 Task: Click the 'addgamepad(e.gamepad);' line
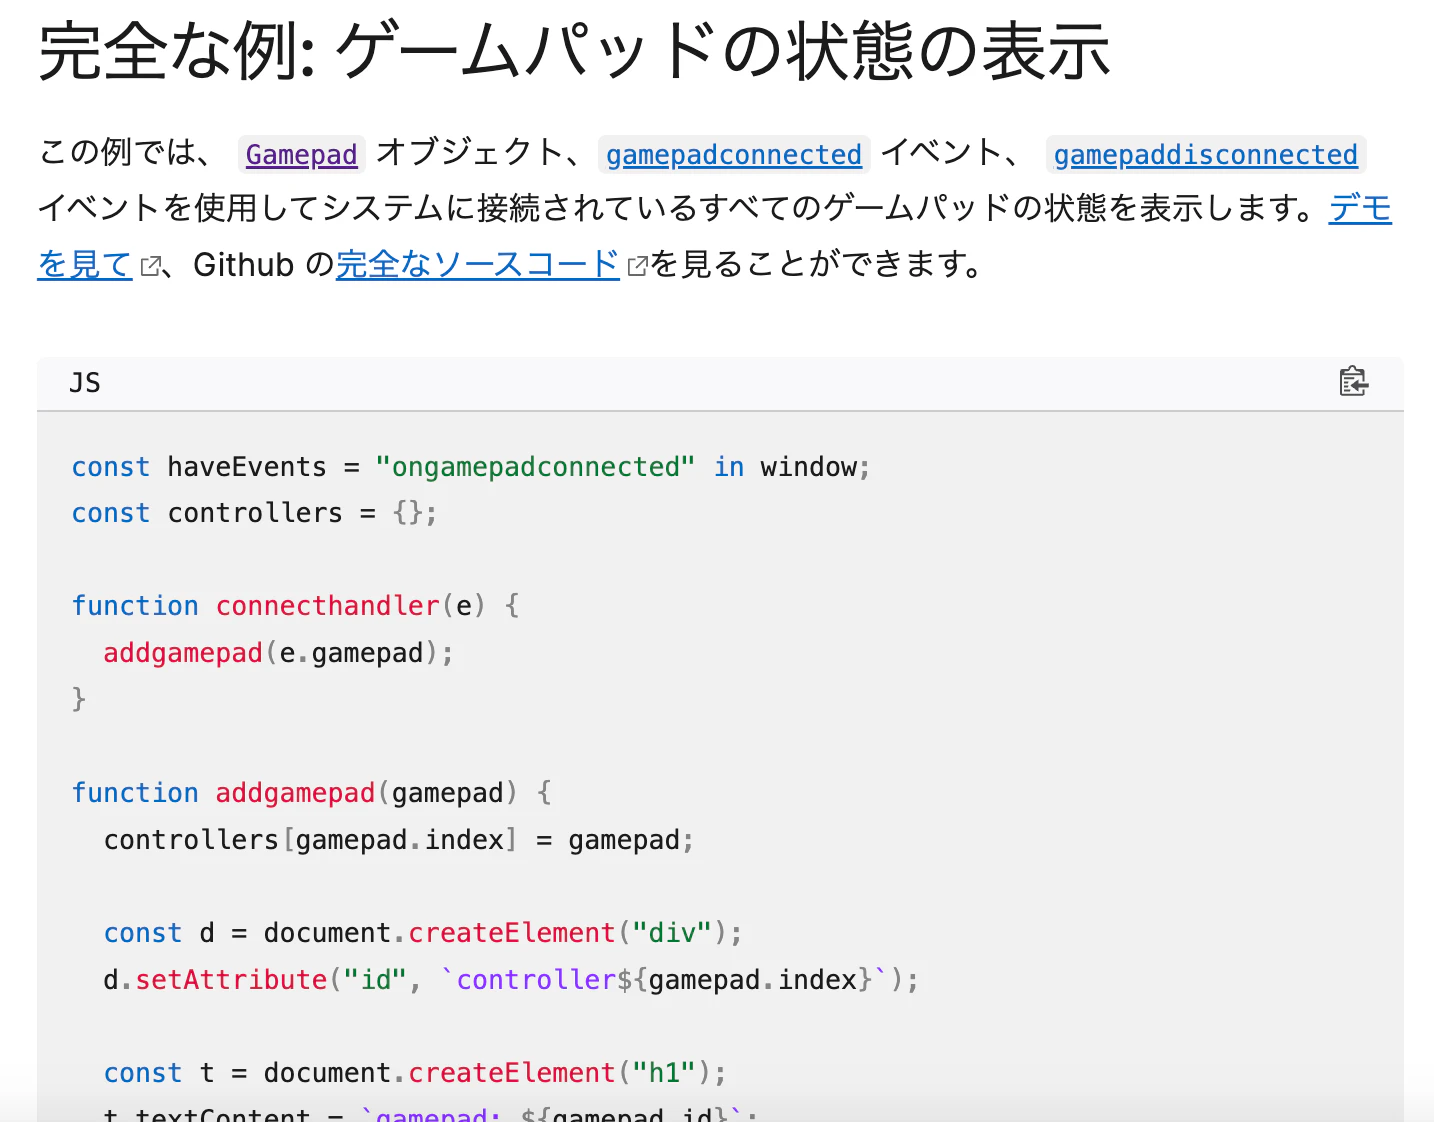click(x=279, y=653)
